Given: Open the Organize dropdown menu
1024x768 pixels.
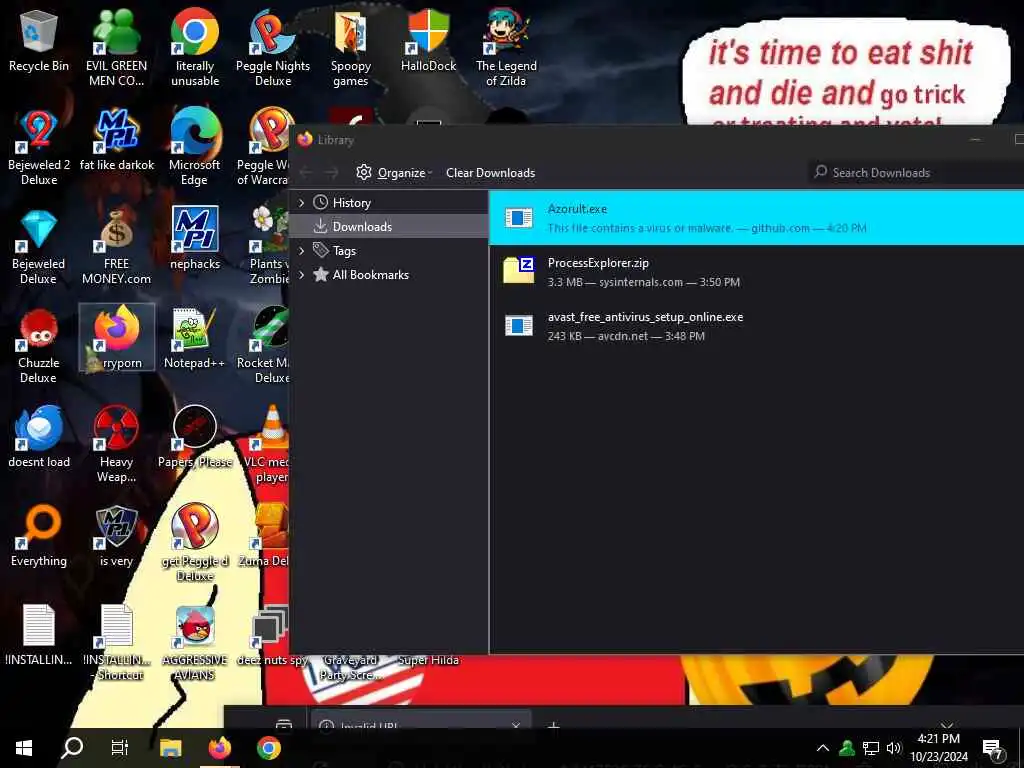Looking at the screenshot, I should (394, 172).
